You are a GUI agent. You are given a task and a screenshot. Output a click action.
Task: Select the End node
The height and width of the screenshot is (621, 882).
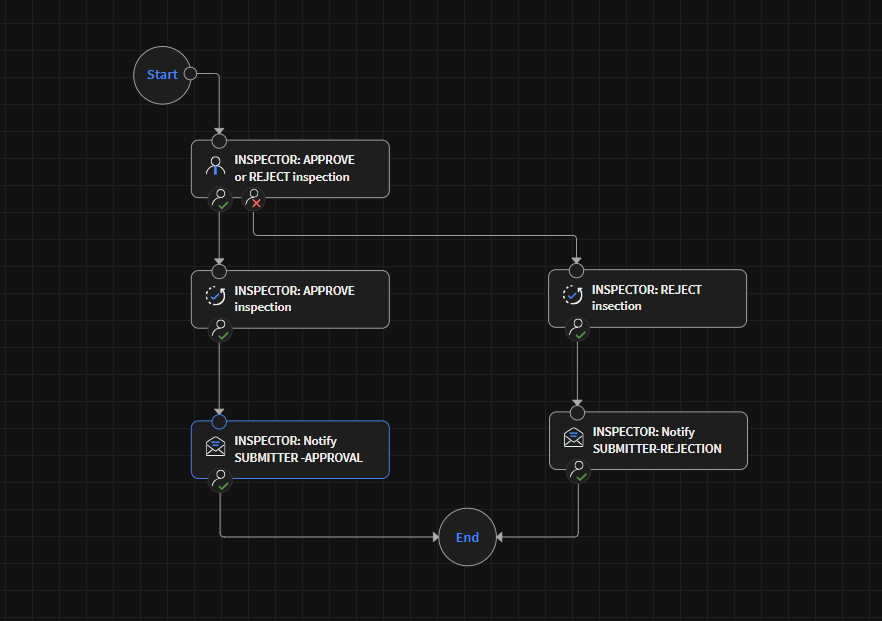[x=467, y=537]
